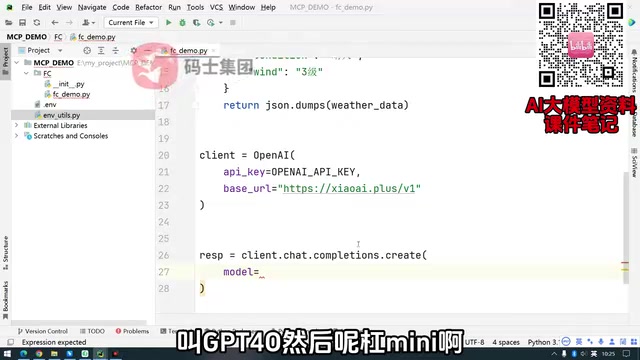This screenshot has width=640, height=360.
Task: Click the Save All toolbar icon
Action: click(x=22, y=22)
